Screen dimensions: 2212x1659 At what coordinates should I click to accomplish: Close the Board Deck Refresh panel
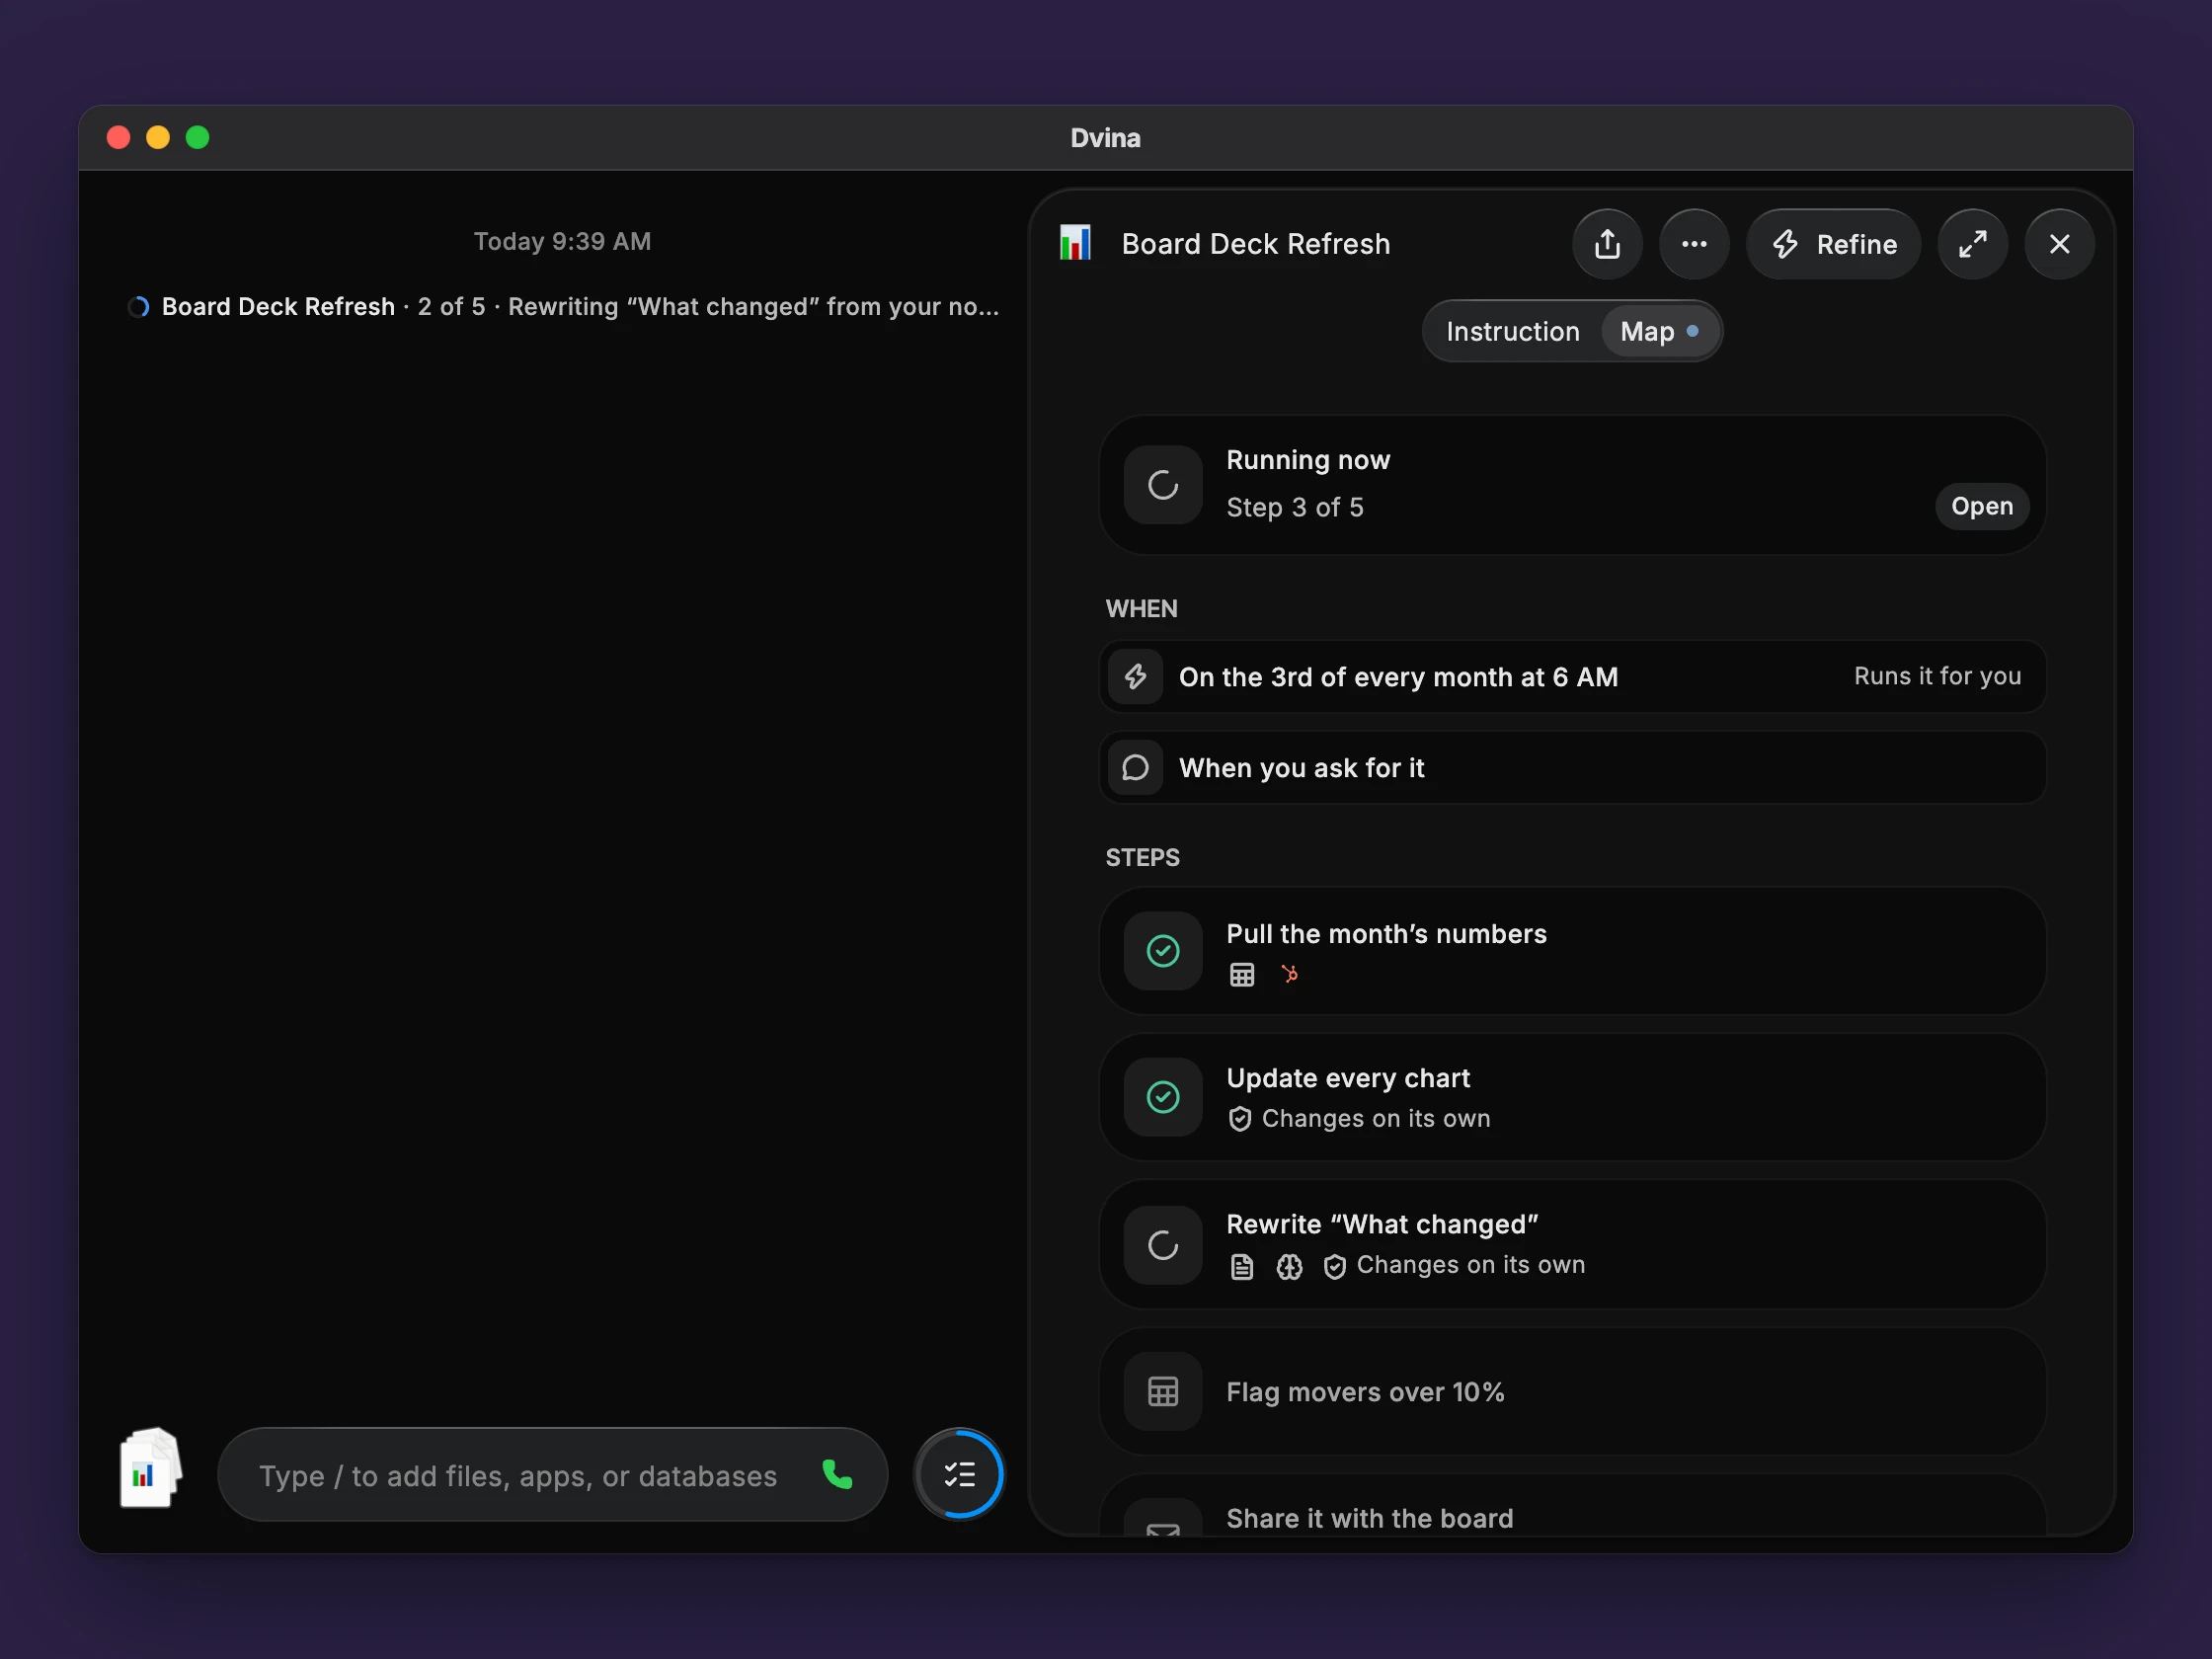(2059, 244)
